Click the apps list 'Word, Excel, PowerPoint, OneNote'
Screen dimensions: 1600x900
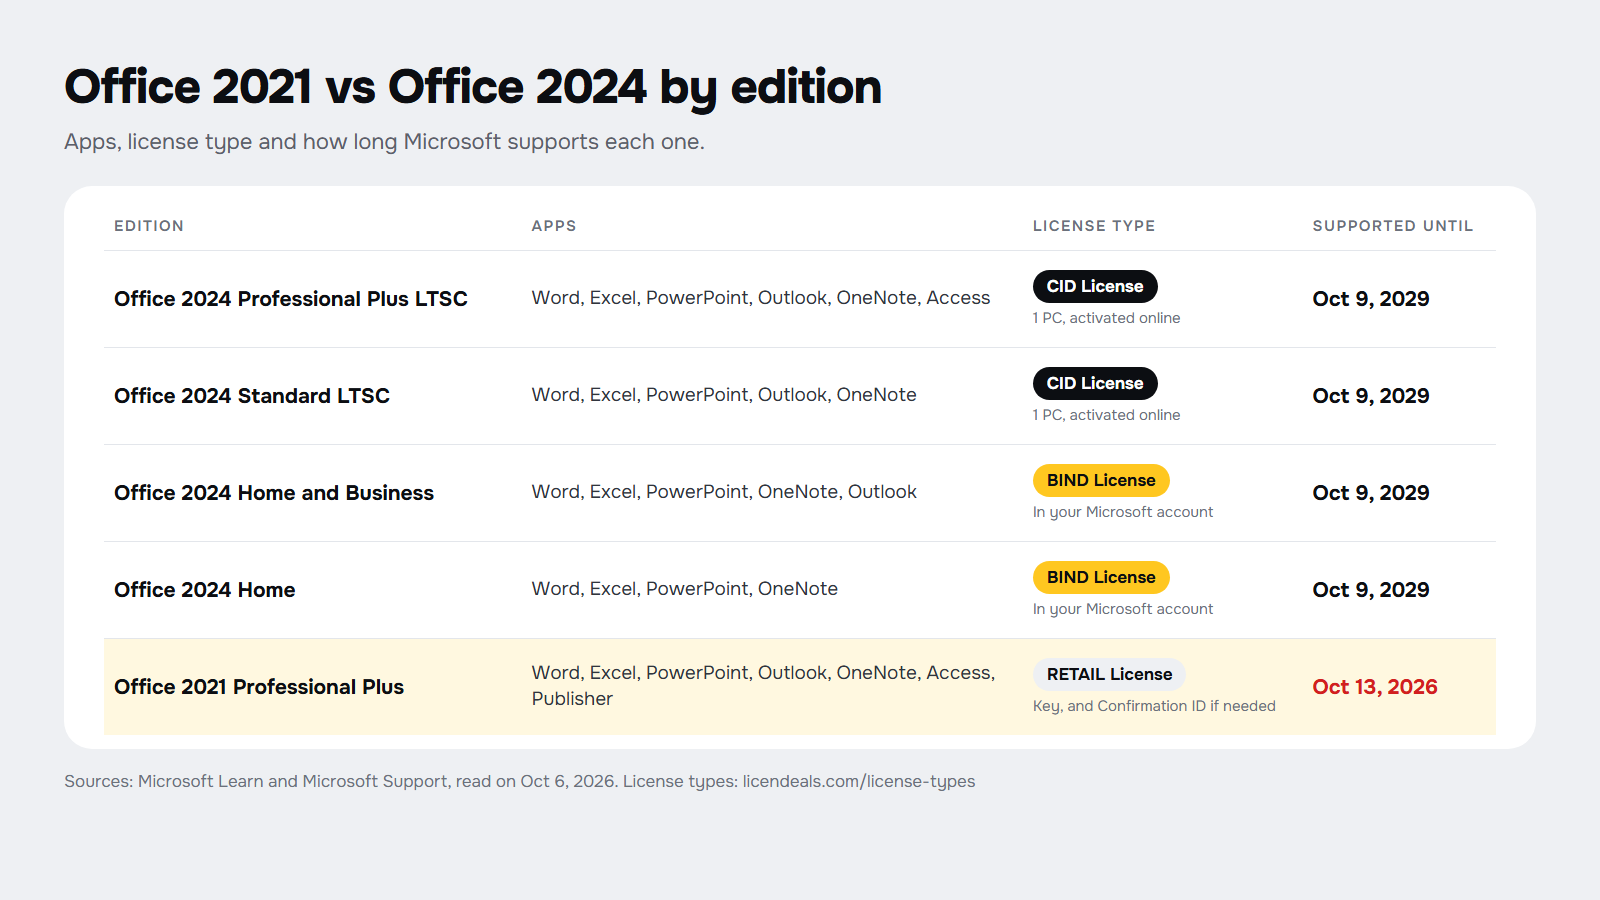pos(685,589)
